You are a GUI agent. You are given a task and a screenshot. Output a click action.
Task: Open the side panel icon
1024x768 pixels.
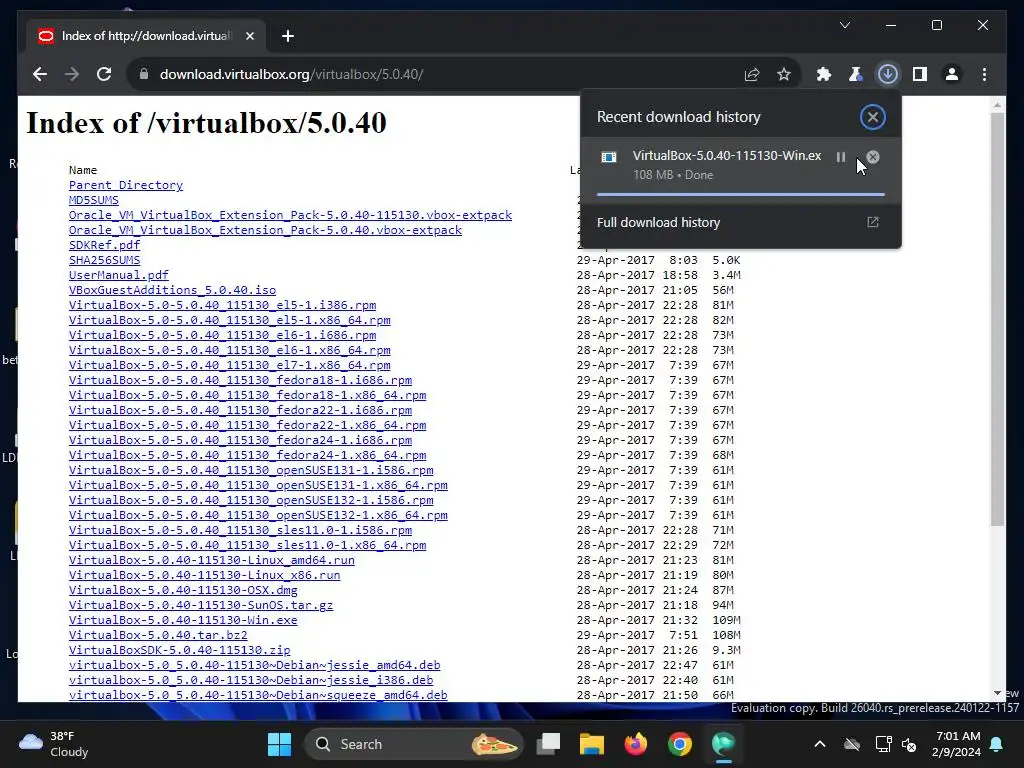(x=920, y=74)
